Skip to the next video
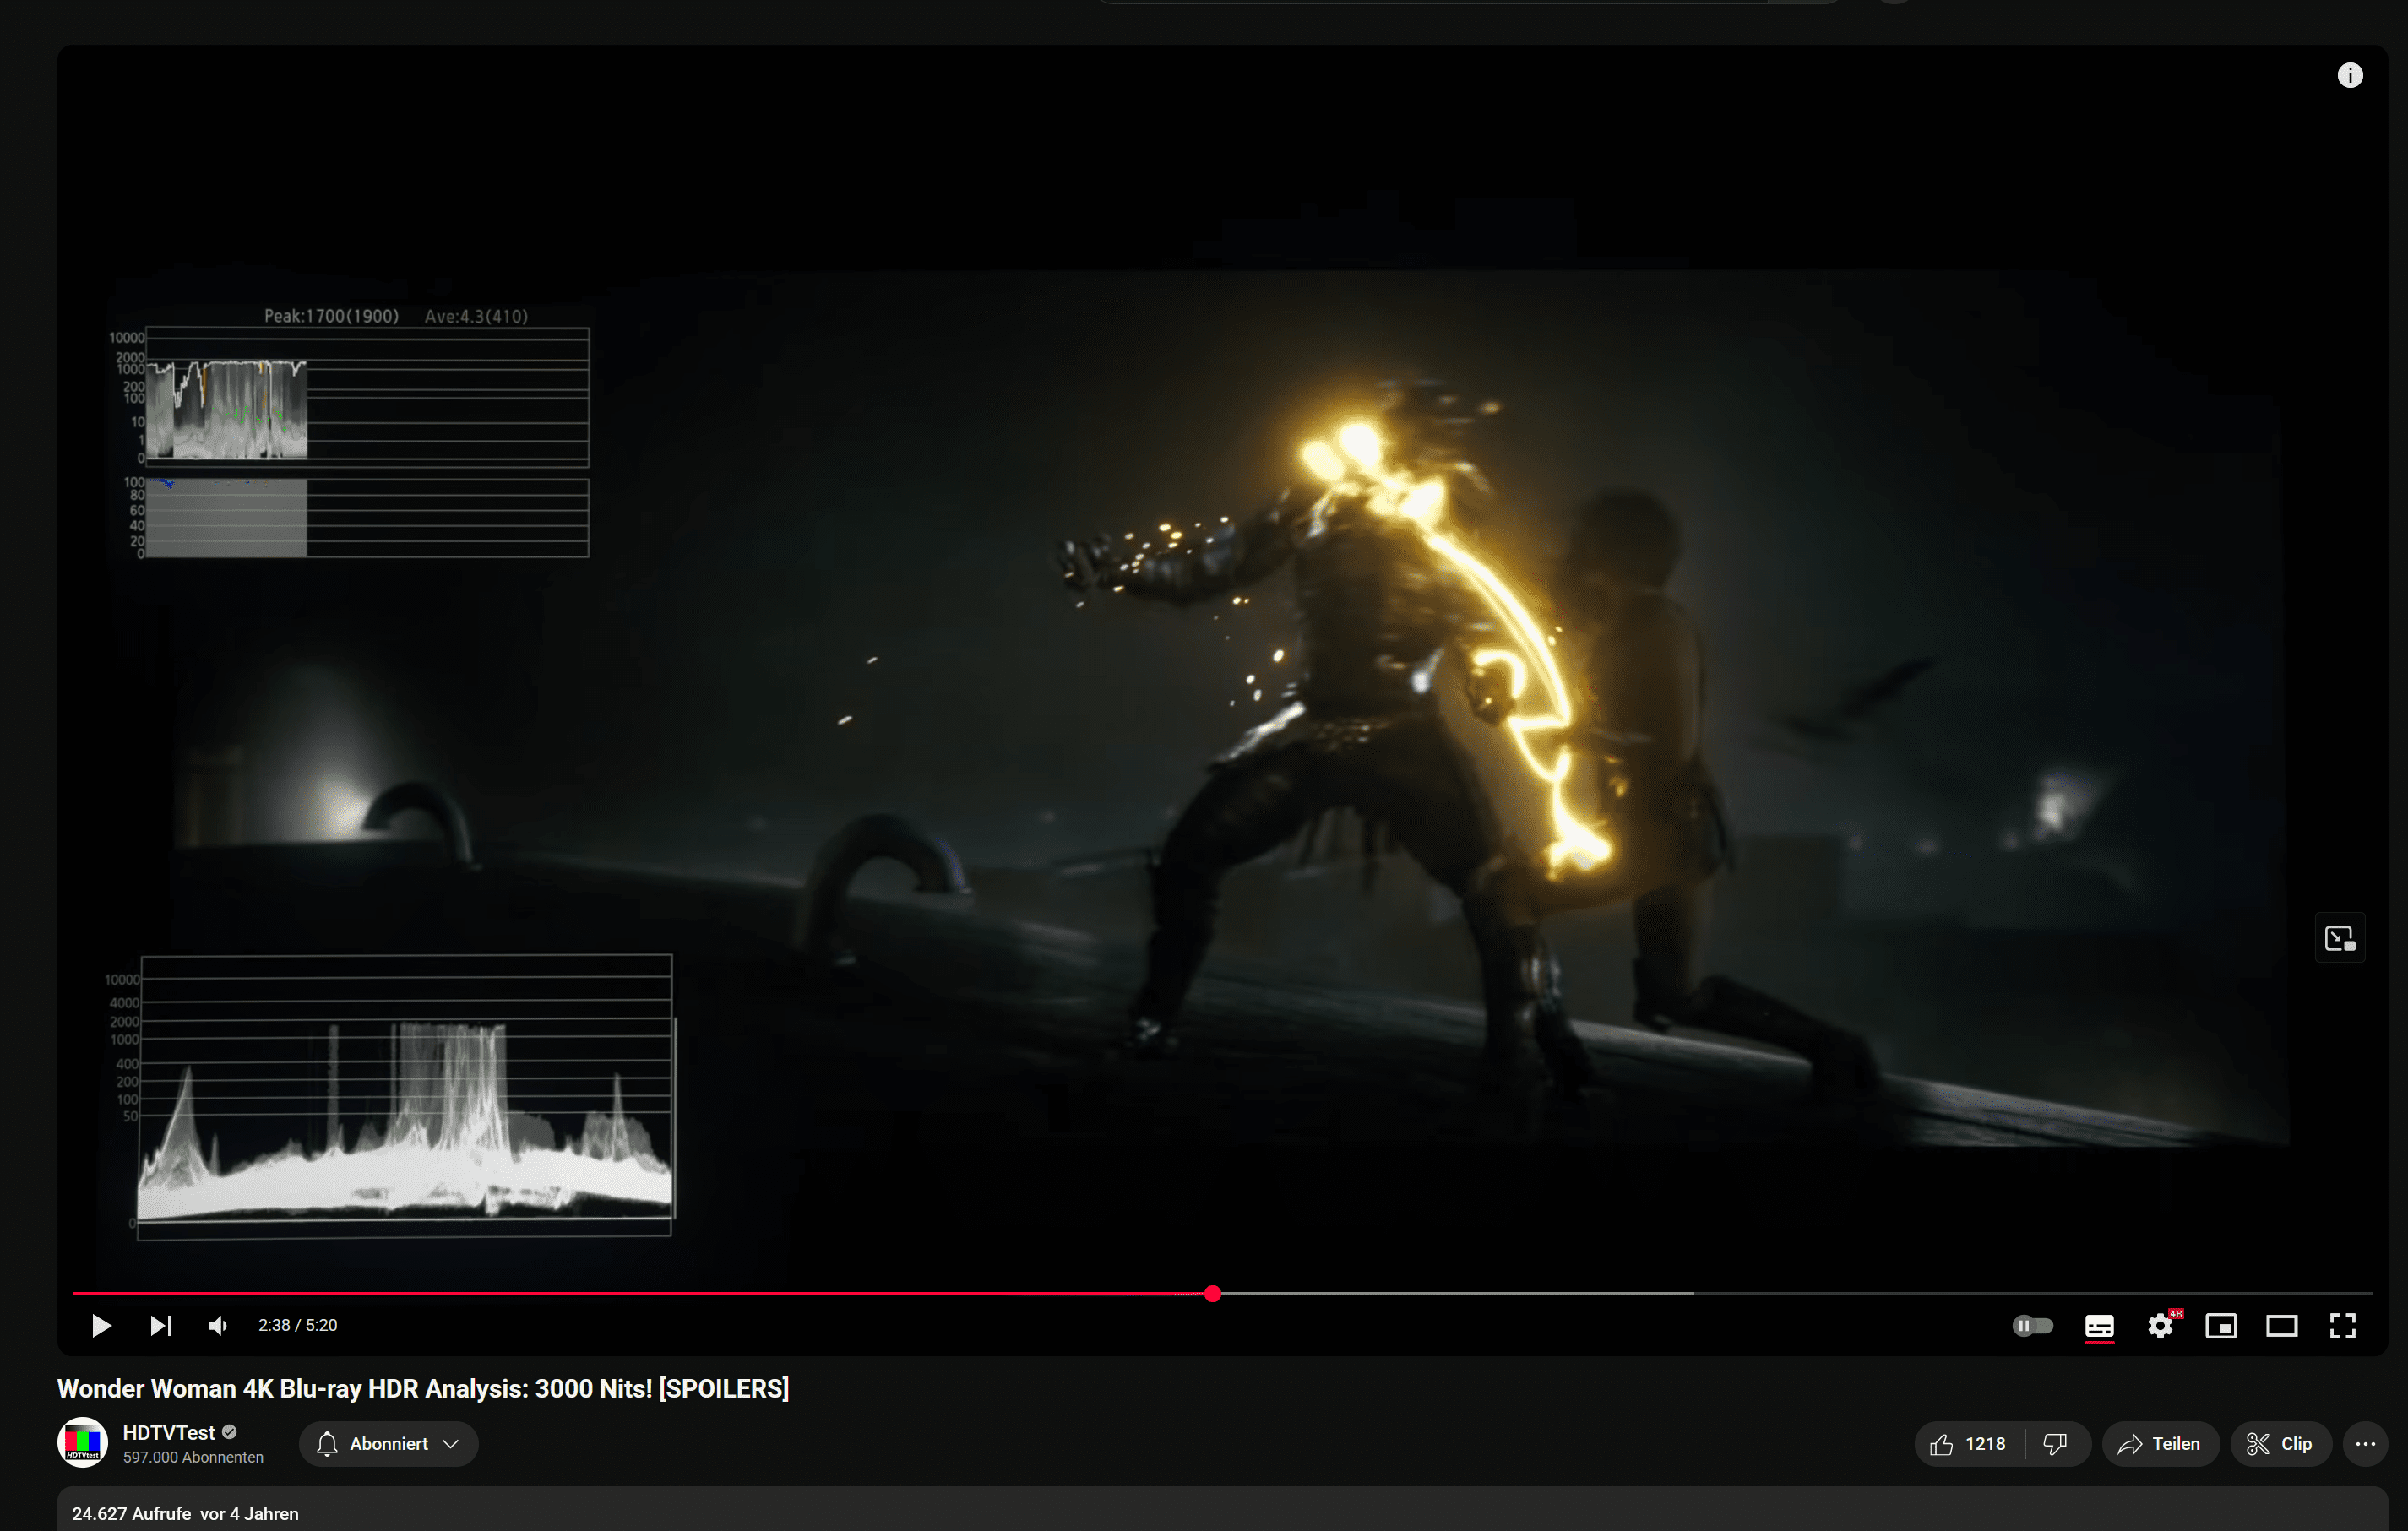 161,1325
